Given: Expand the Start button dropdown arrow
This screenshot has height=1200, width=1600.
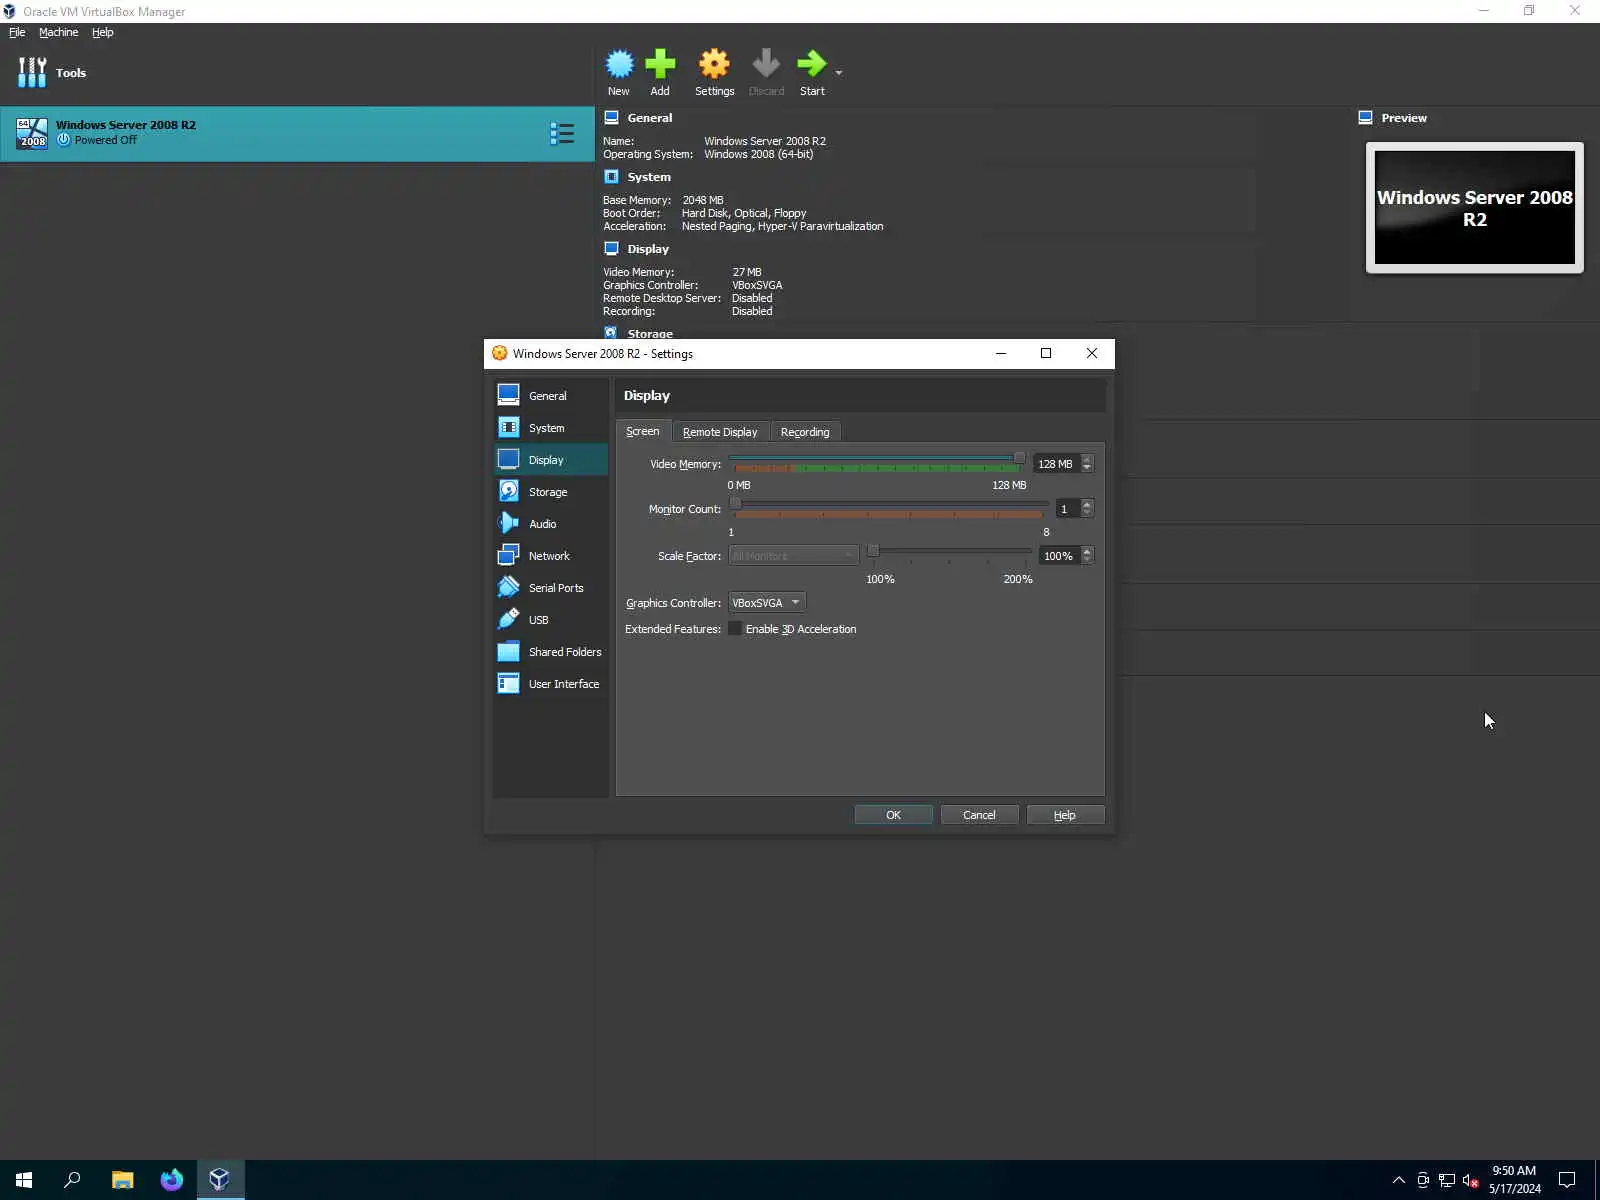Looking at the screenshot, I should (838, 72).
